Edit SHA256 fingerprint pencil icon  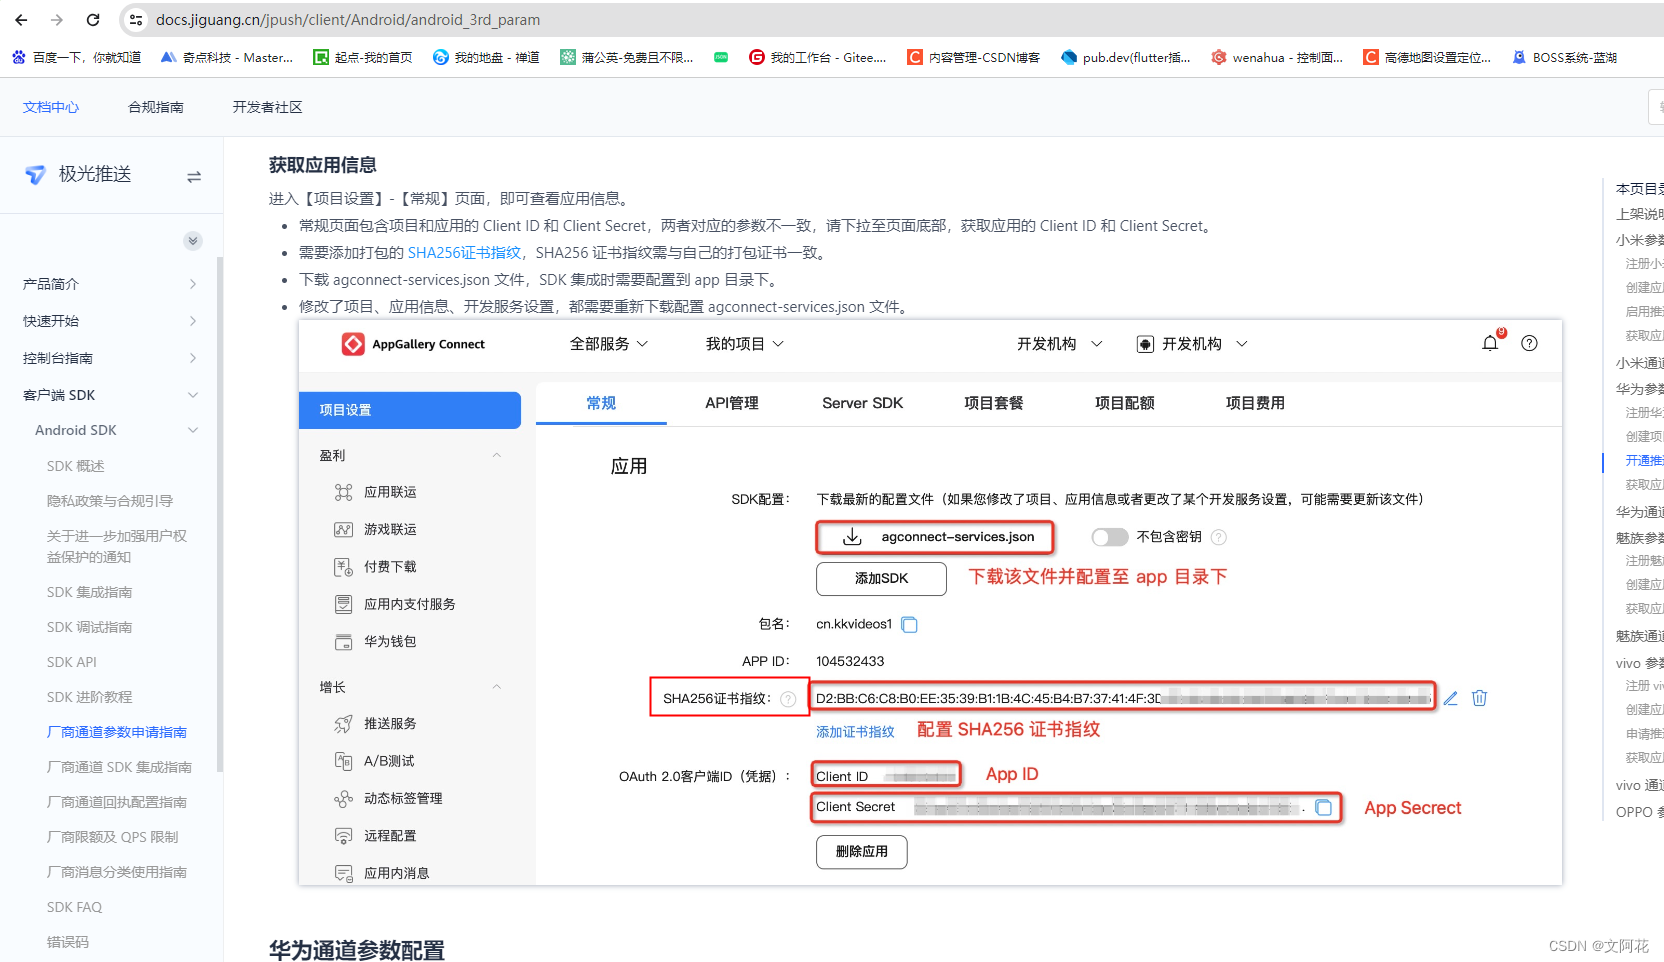tap(1451, 698)
